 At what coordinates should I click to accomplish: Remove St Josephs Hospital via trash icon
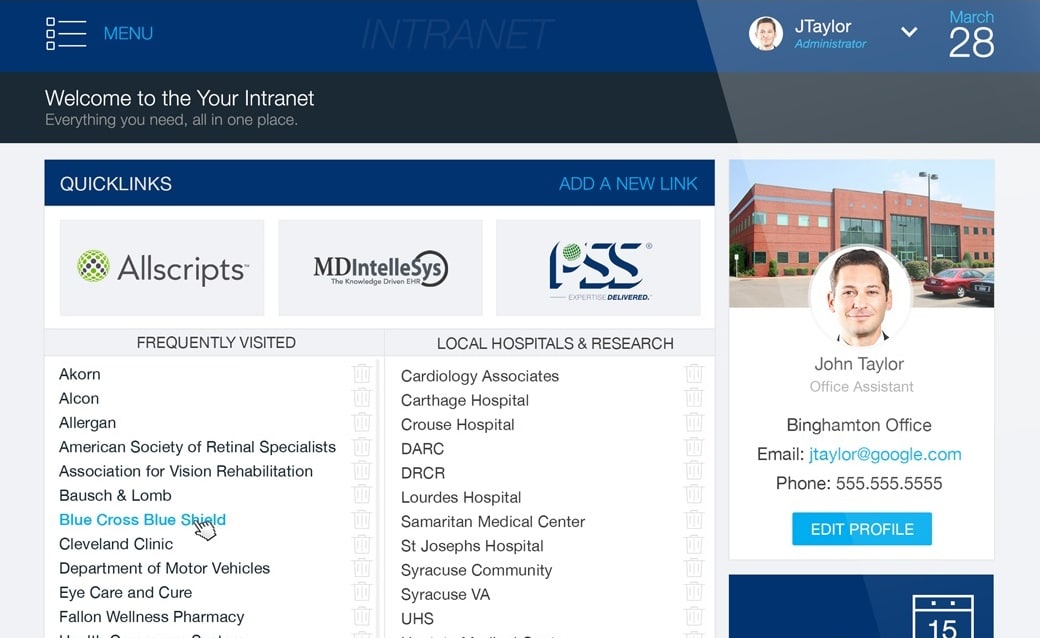tap(694, 544)
